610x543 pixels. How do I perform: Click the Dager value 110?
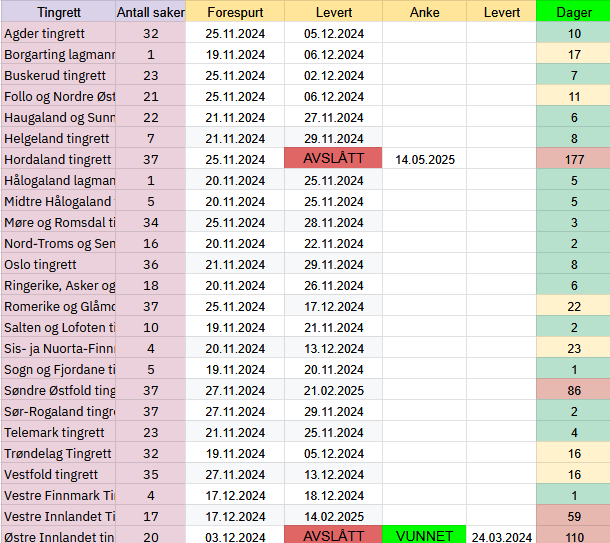point(573,535)
